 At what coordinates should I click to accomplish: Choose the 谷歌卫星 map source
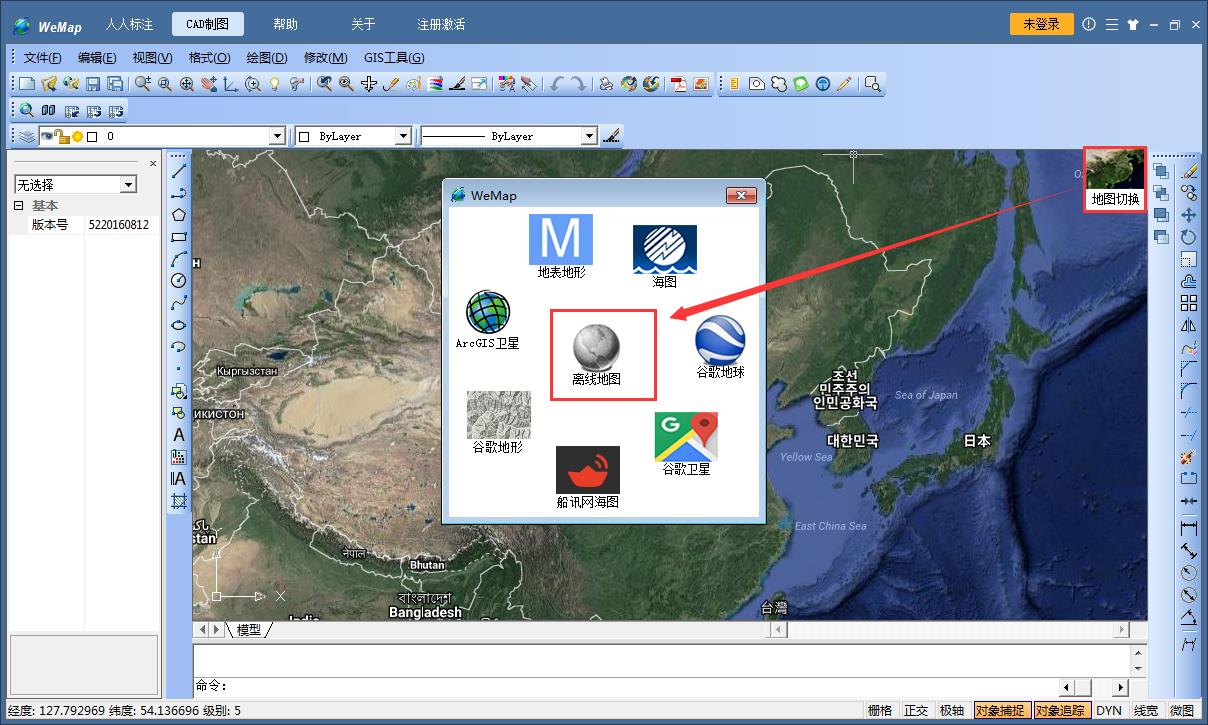[x=687, y=444]
